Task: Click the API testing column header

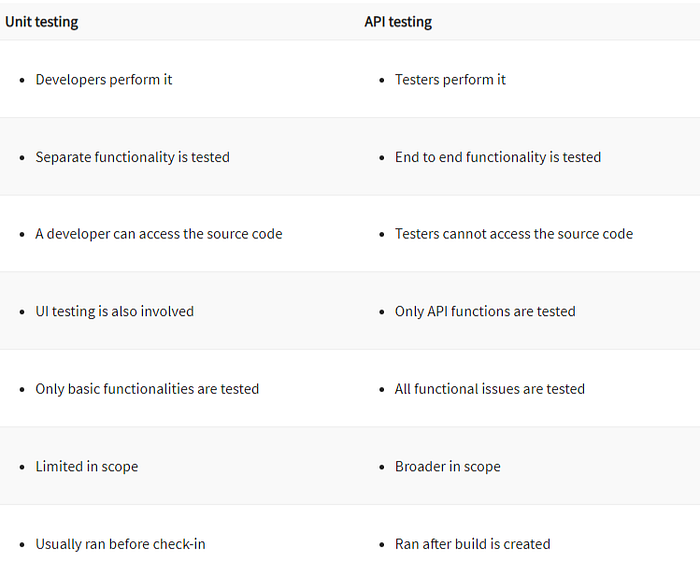Action: 398,21
